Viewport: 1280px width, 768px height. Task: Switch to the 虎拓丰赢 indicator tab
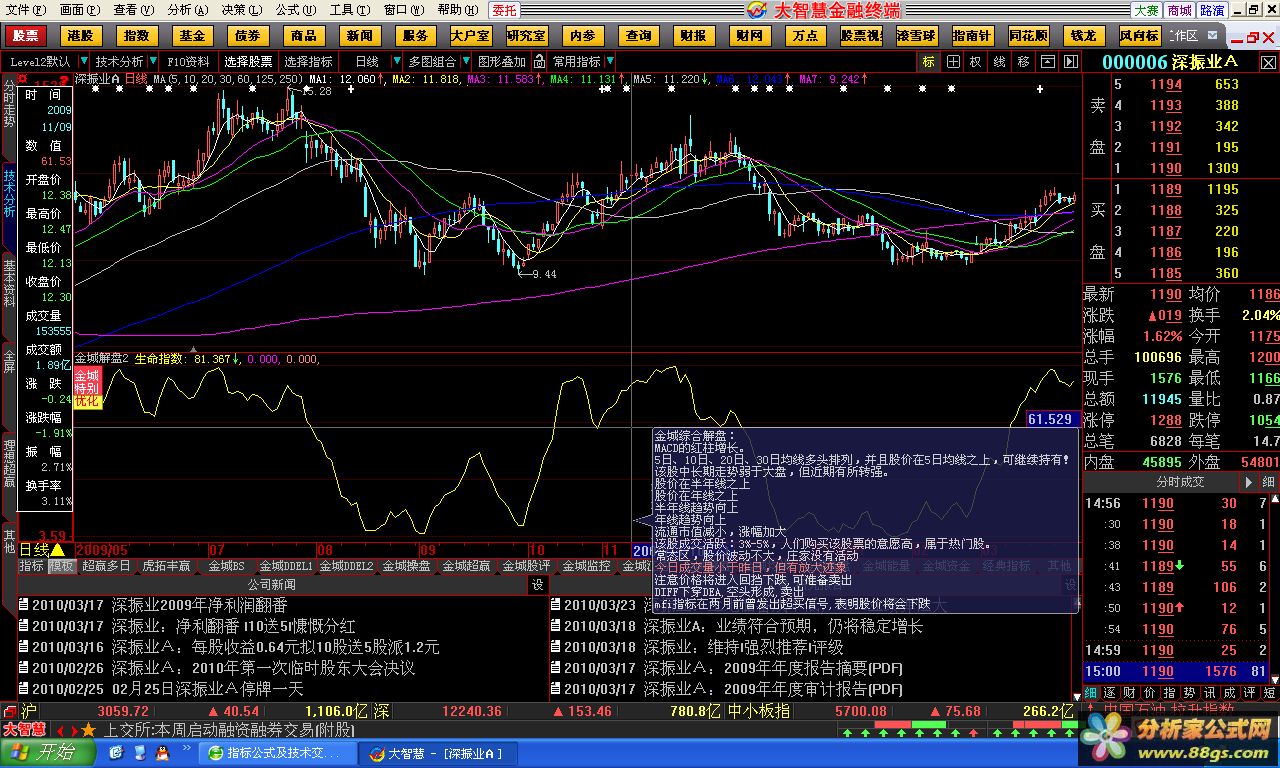166,566
